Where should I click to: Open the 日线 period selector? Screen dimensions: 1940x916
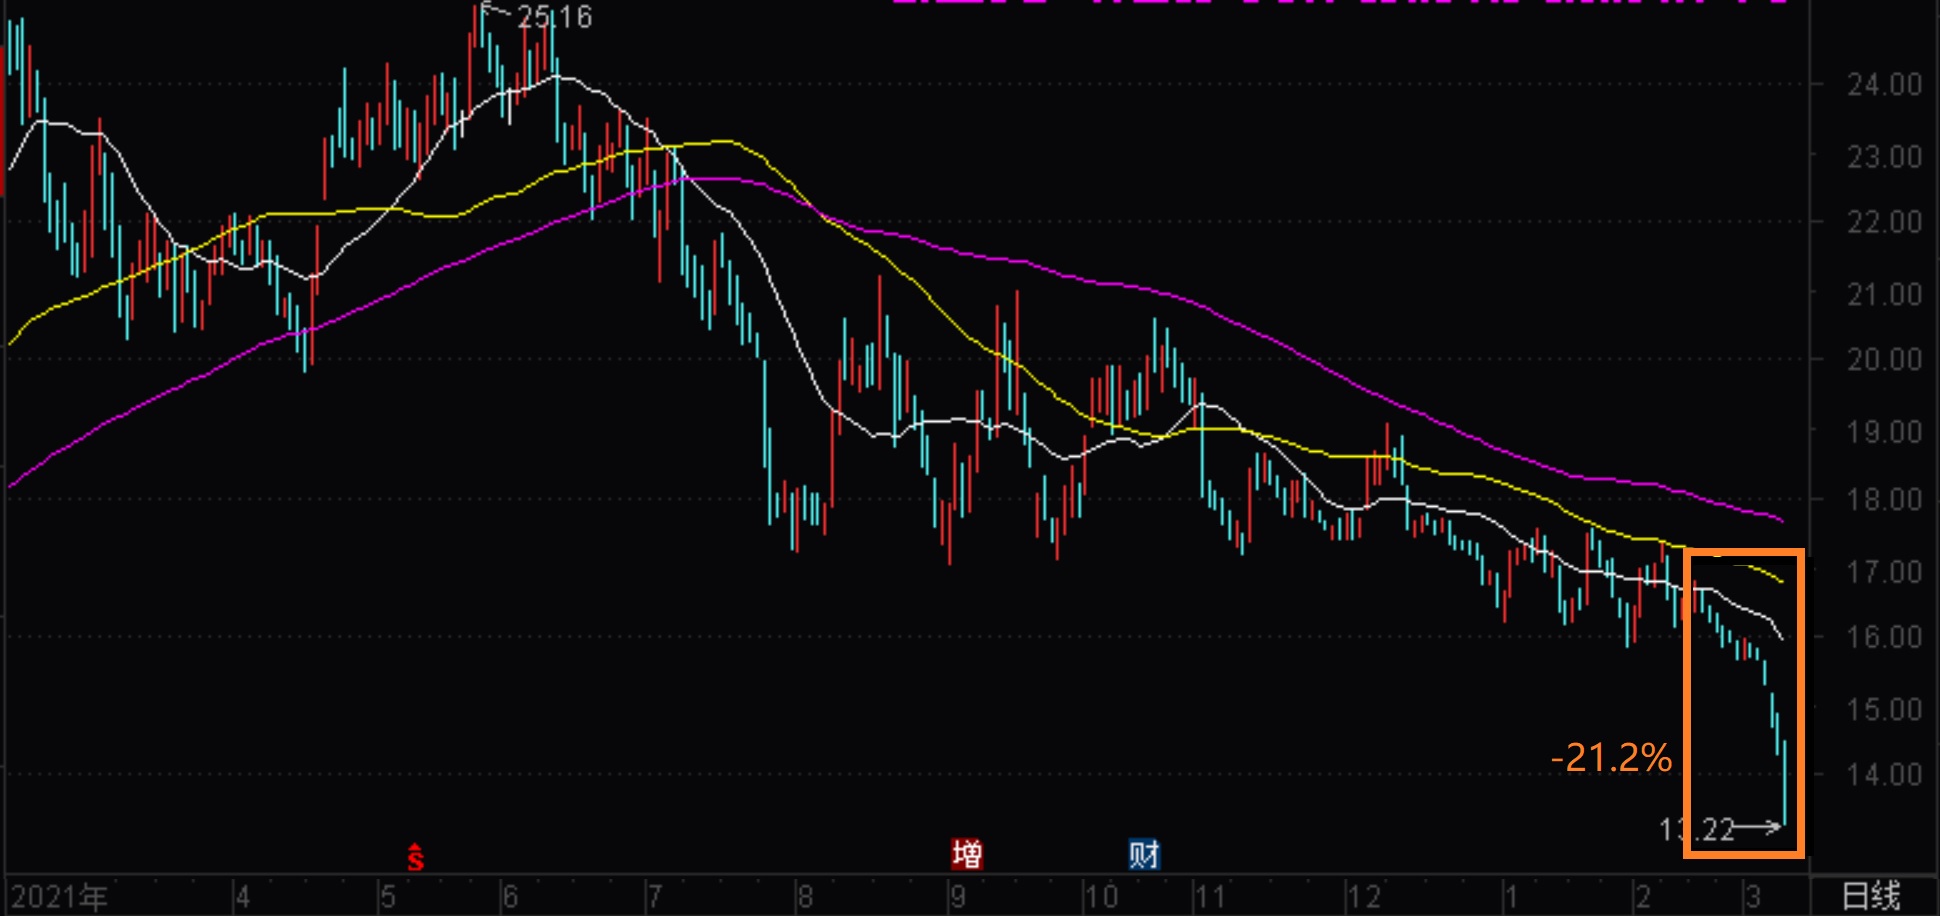[x=1870, y=896]
